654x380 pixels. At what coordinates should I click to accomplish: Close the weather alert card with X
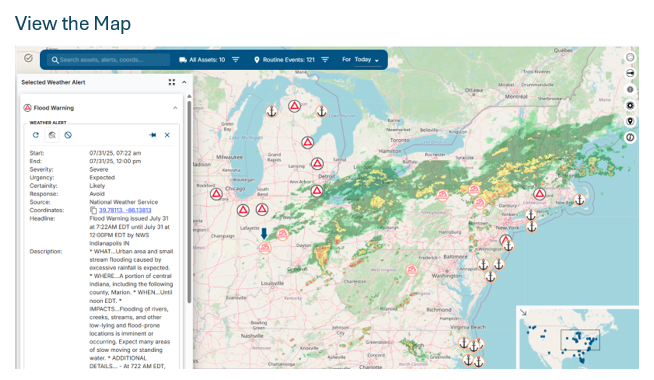coord(167,135)
